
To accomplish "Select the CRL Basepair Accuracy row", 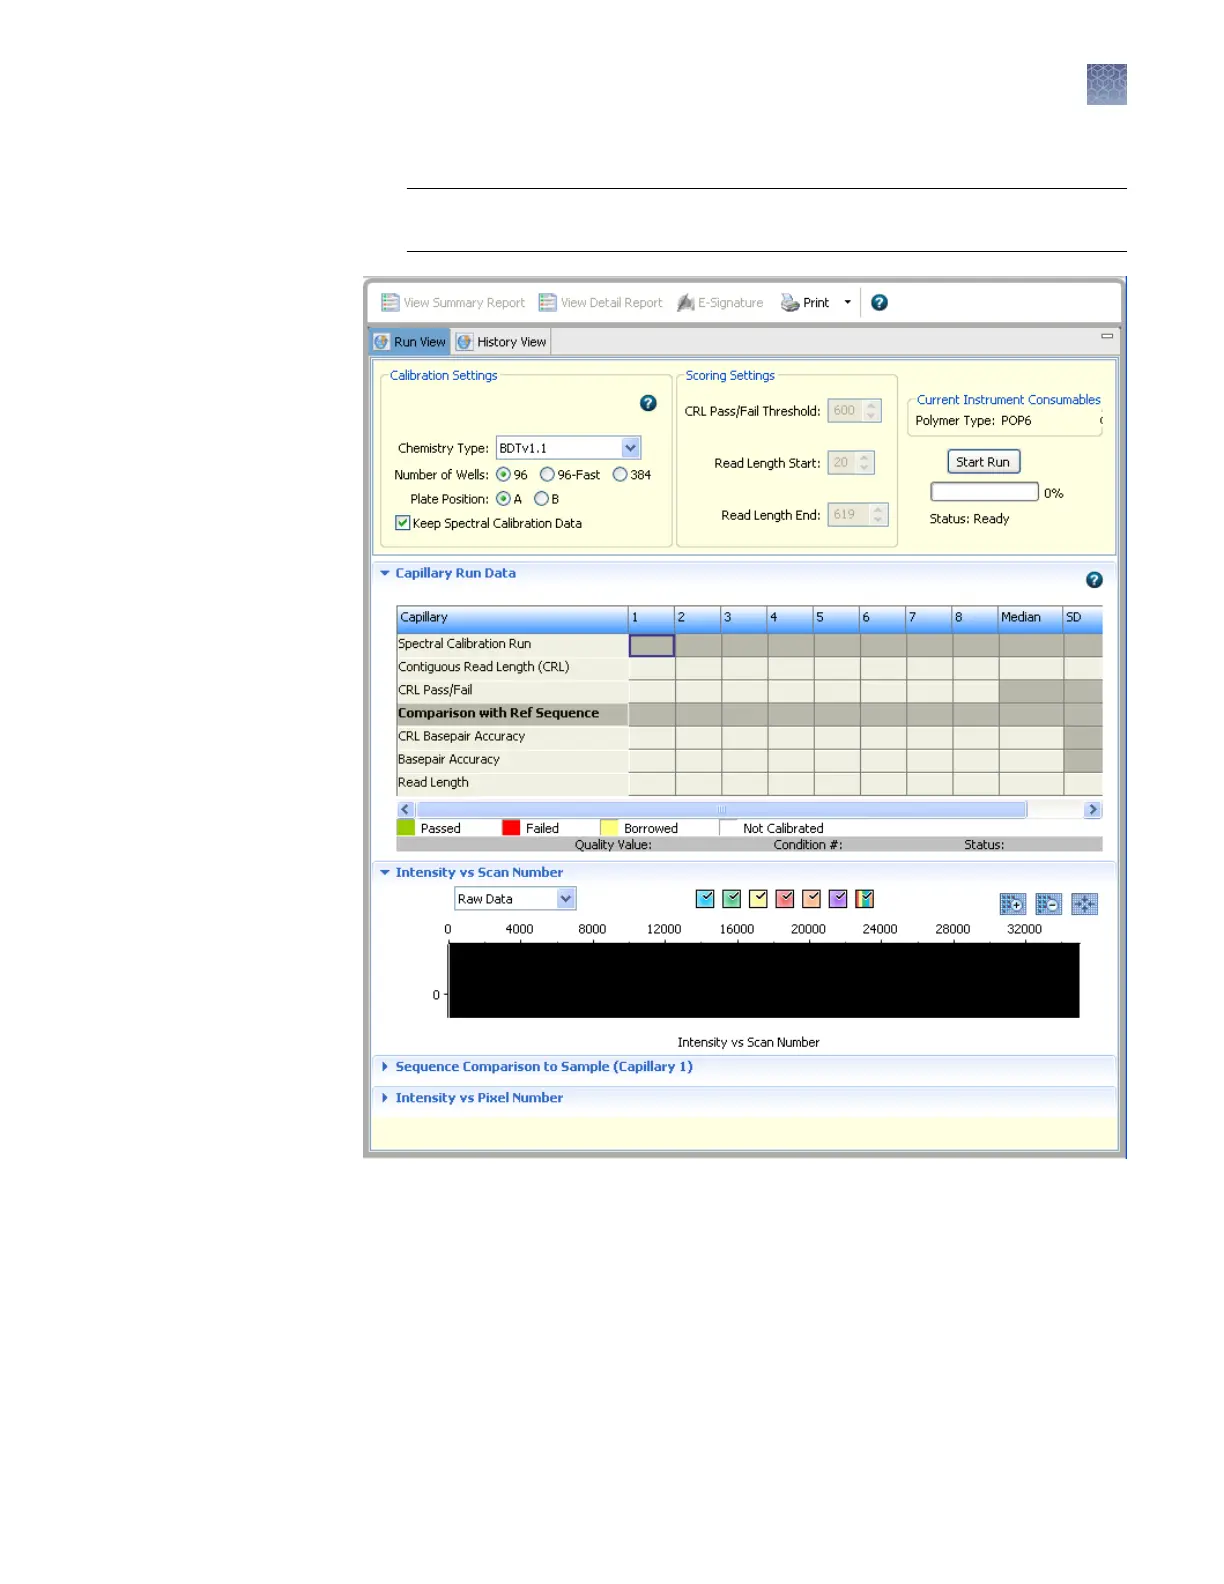I will (750, 737).
